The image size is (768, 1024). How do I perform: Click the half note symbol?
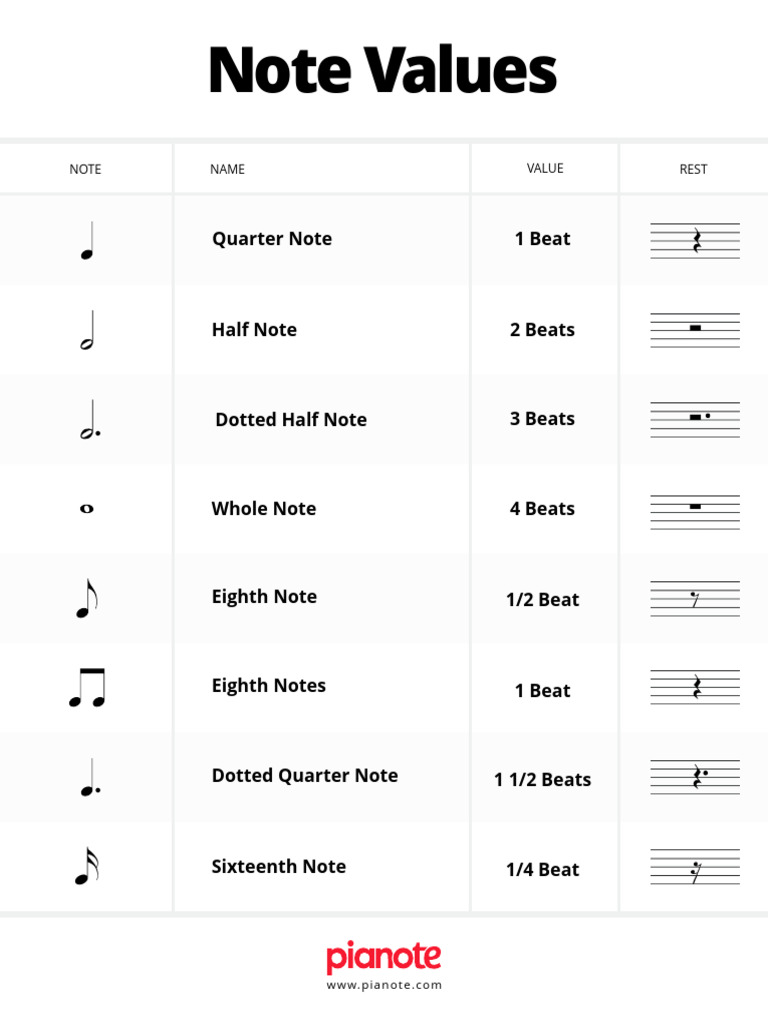(x=87, y=331)
